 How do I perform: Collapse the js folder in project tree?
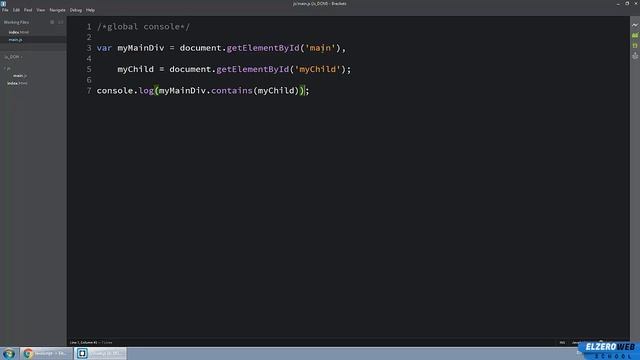(x=8, y=68)
